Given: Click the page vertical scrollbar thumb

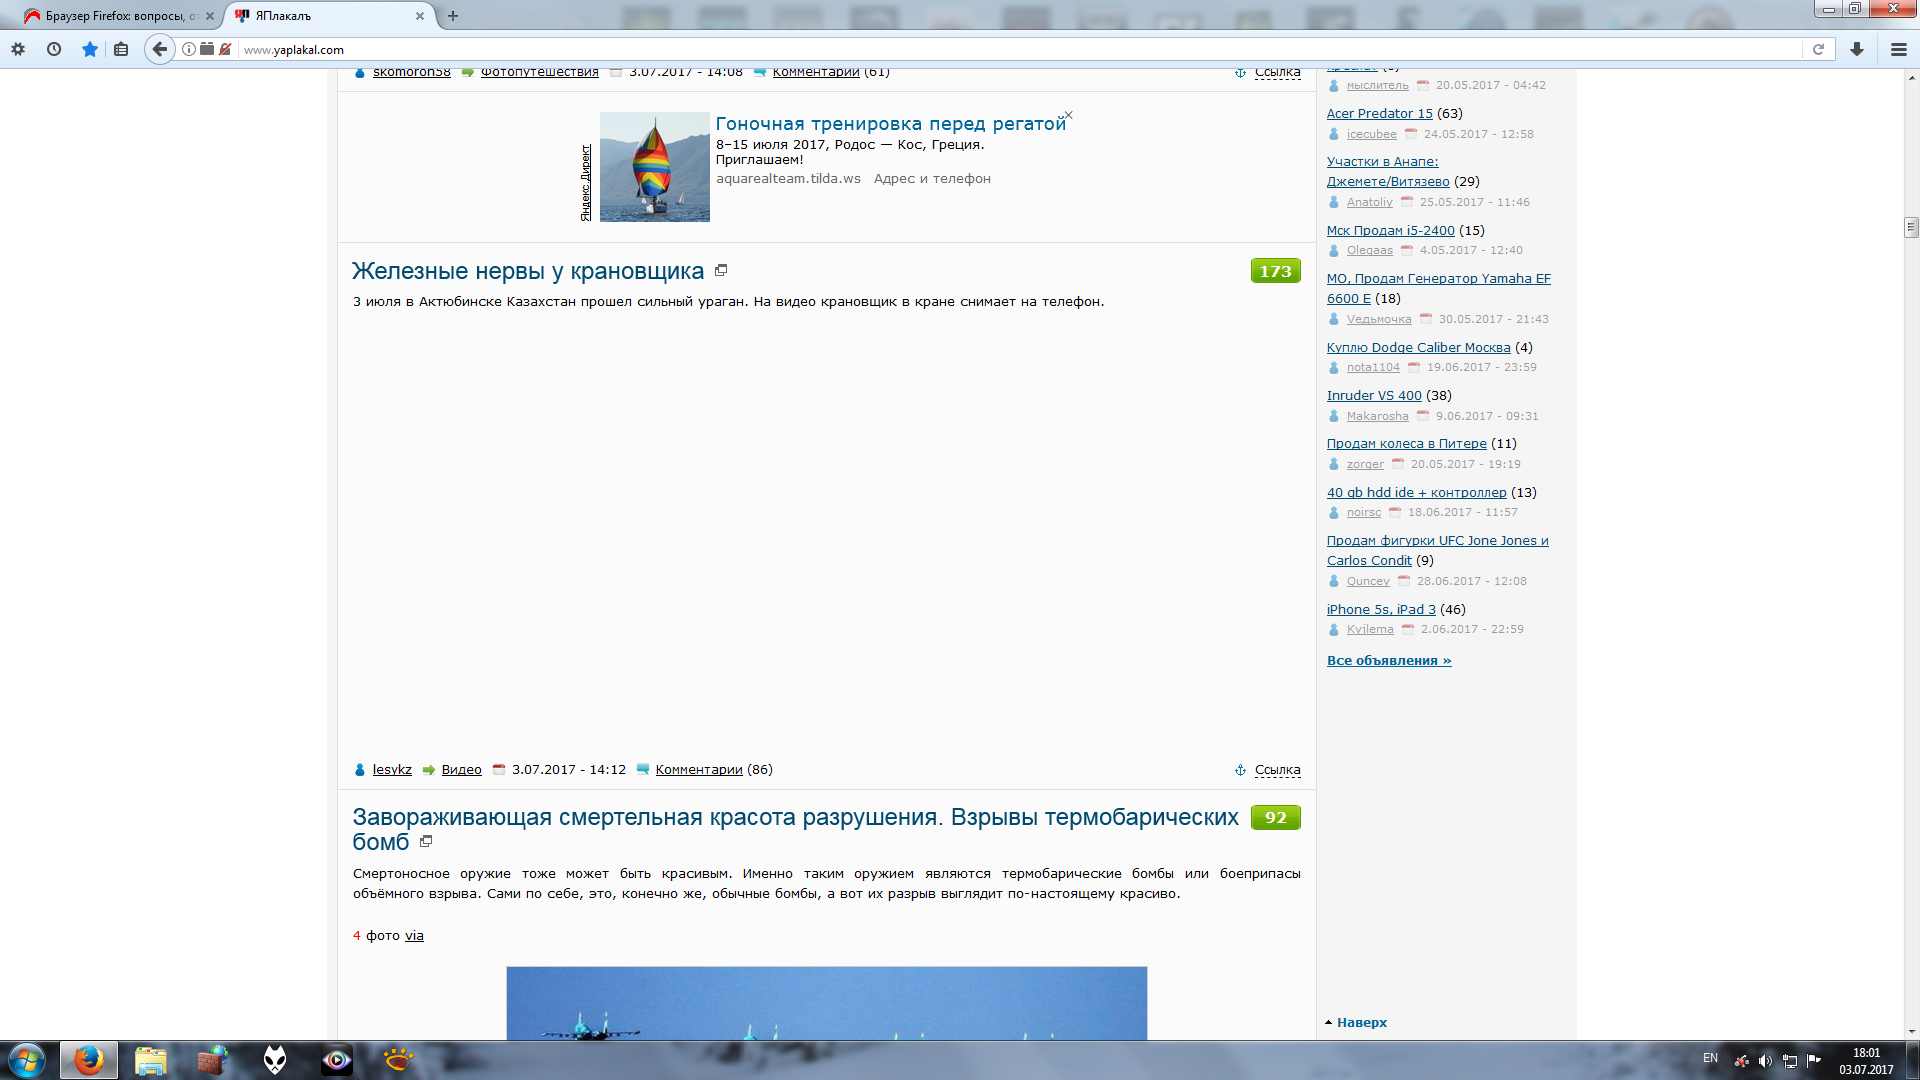Looking at the screenshot, I should (x=1911, y=227).
